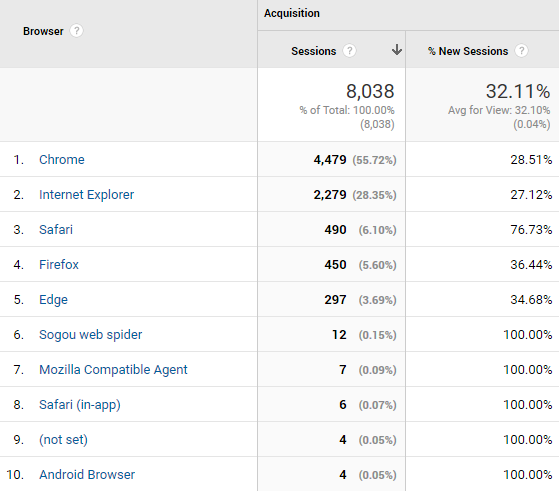Select Edge new sessions 34.68%
The height and width of the screenshot is (491, 559).
(x=531, y=300)
